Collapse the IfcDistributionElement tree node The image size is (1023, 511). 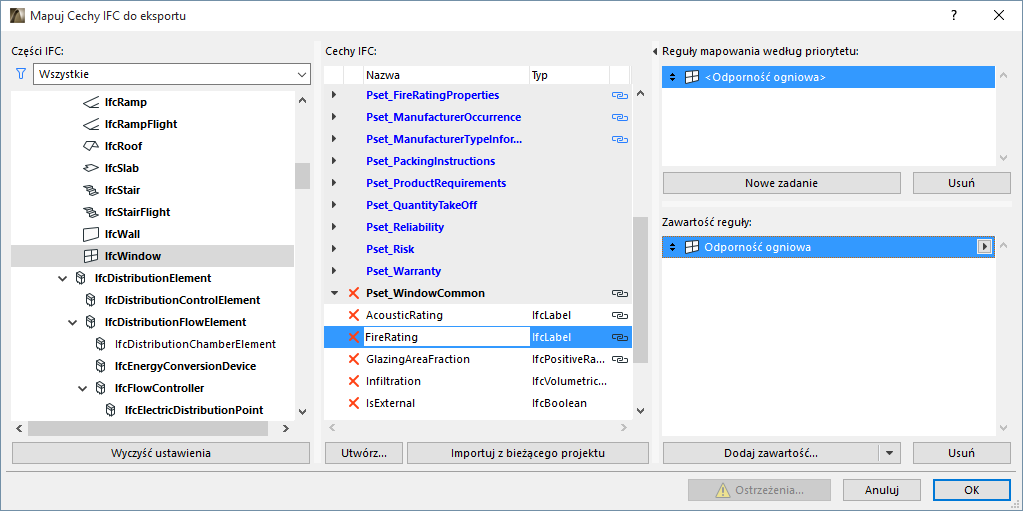[x=63, y=278]
